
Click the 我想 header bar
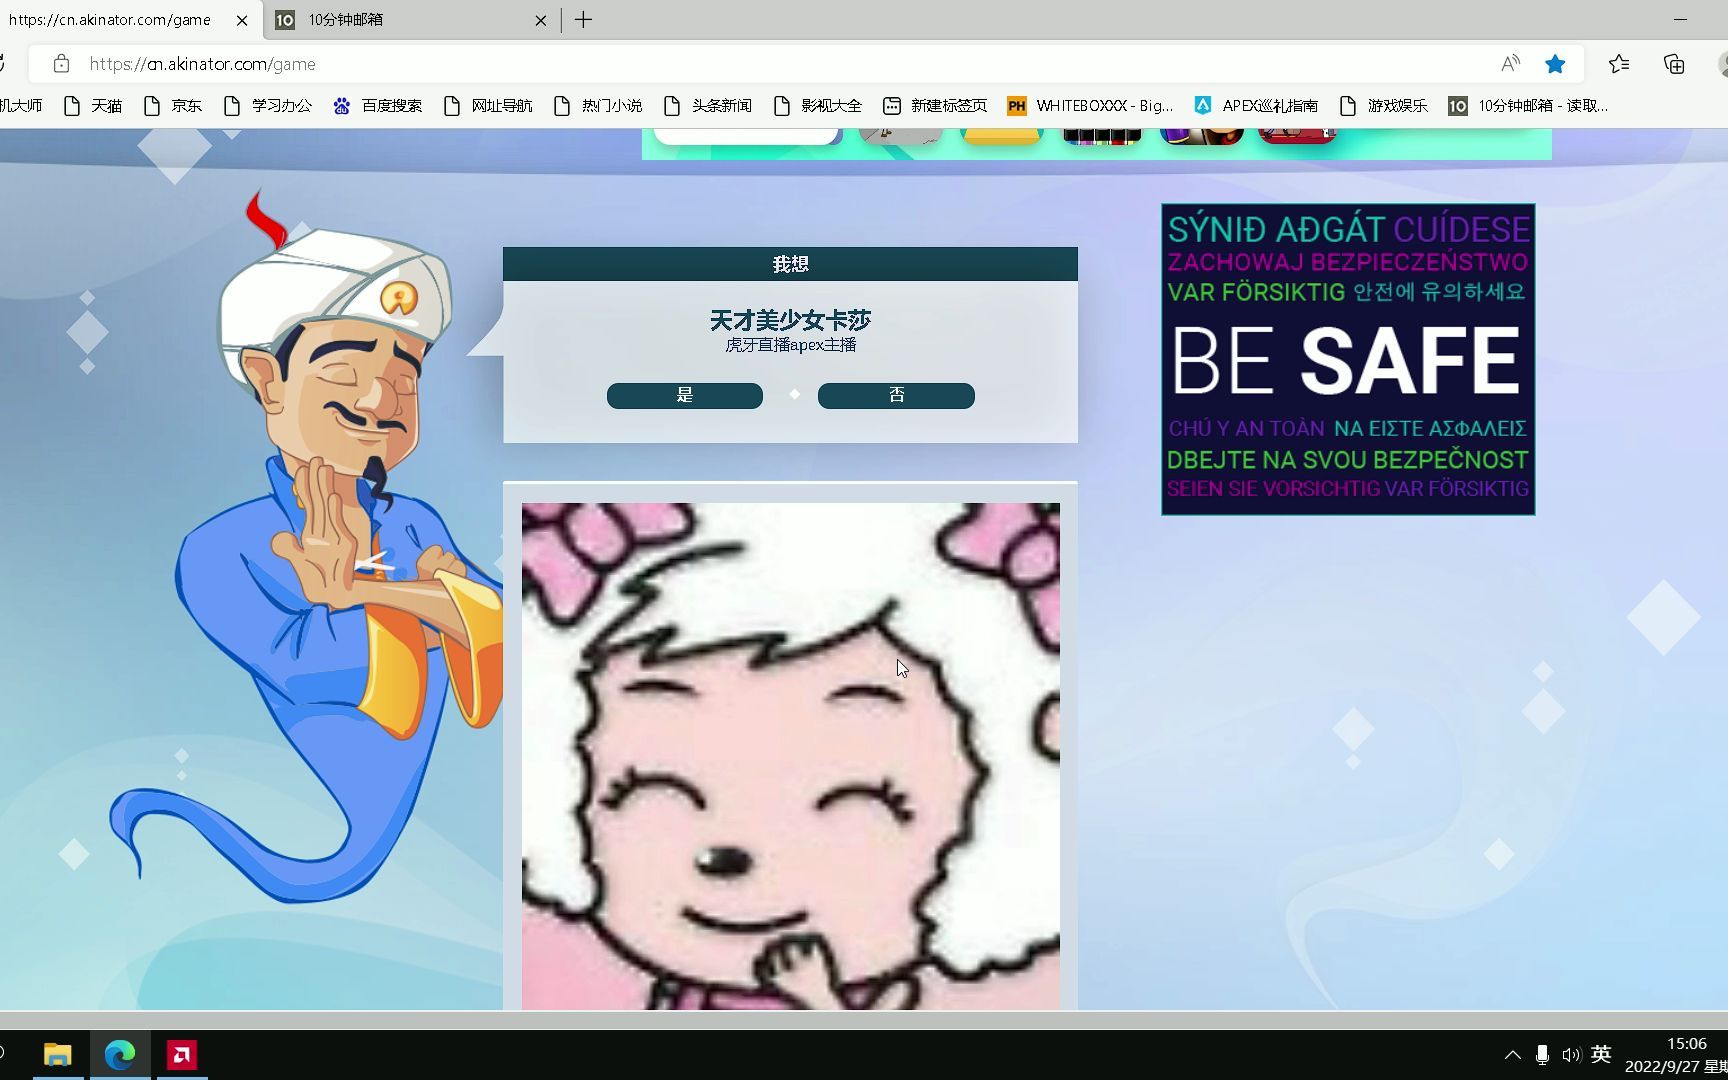[x=790, y=264]
